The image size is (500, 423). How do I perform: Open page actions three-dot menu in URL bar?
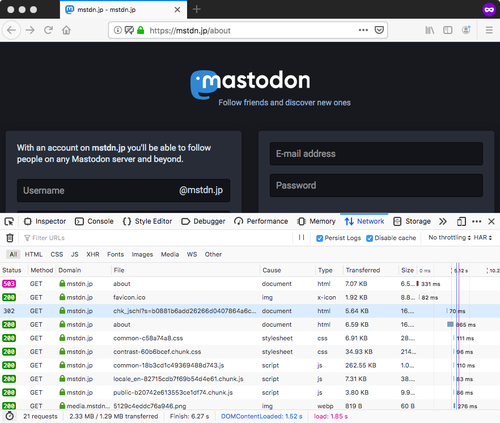pos(363,30)
